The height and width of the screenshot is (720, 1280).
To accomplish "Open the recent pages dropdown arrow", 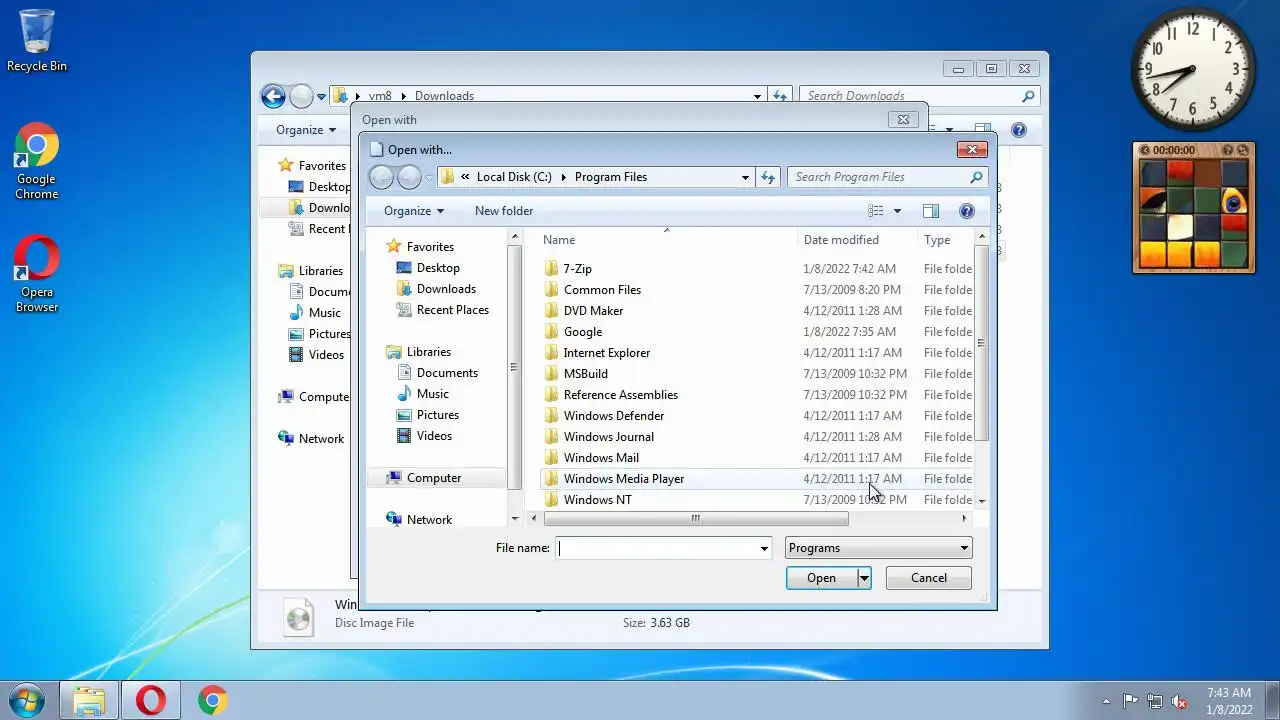I will (x=429, y=178).
